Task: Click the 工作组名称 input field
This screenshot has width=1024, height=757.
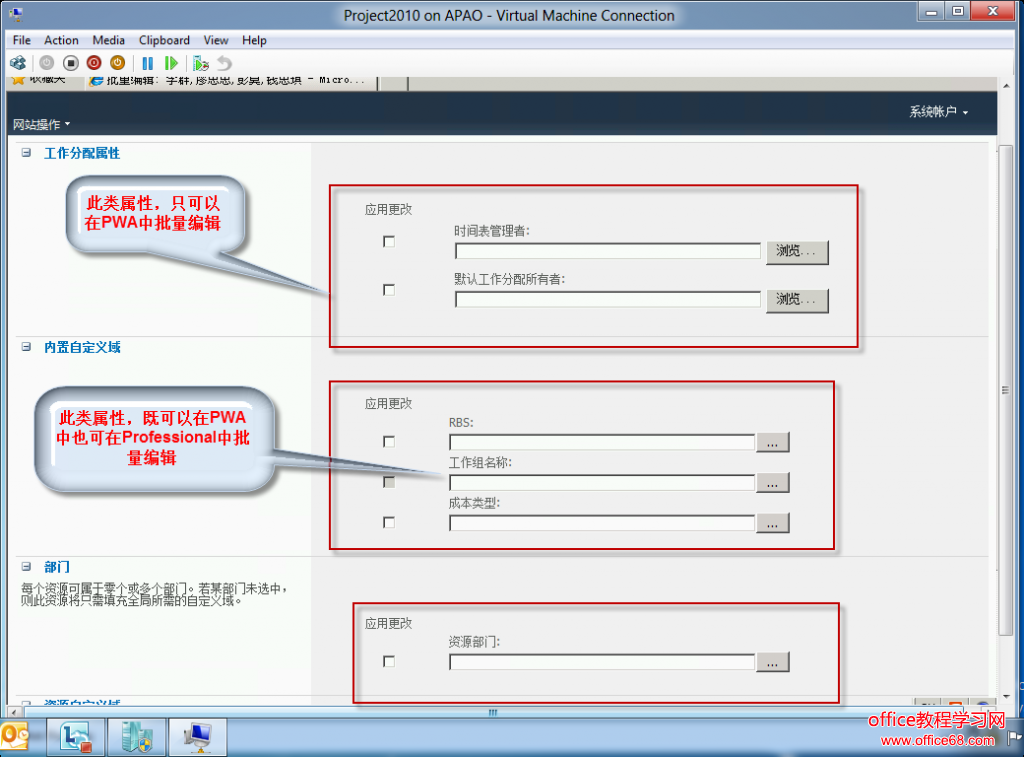Action: 602,483
